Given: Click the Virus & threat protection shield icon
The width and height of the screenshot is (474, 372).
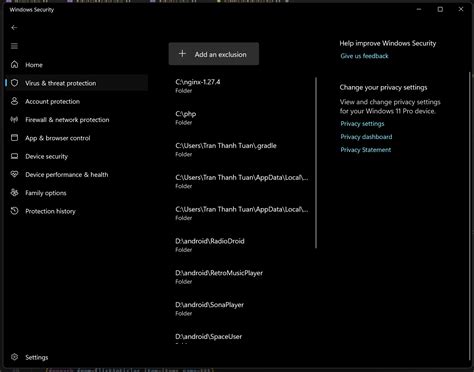Looking at the screenshot, I should point(14,83).
